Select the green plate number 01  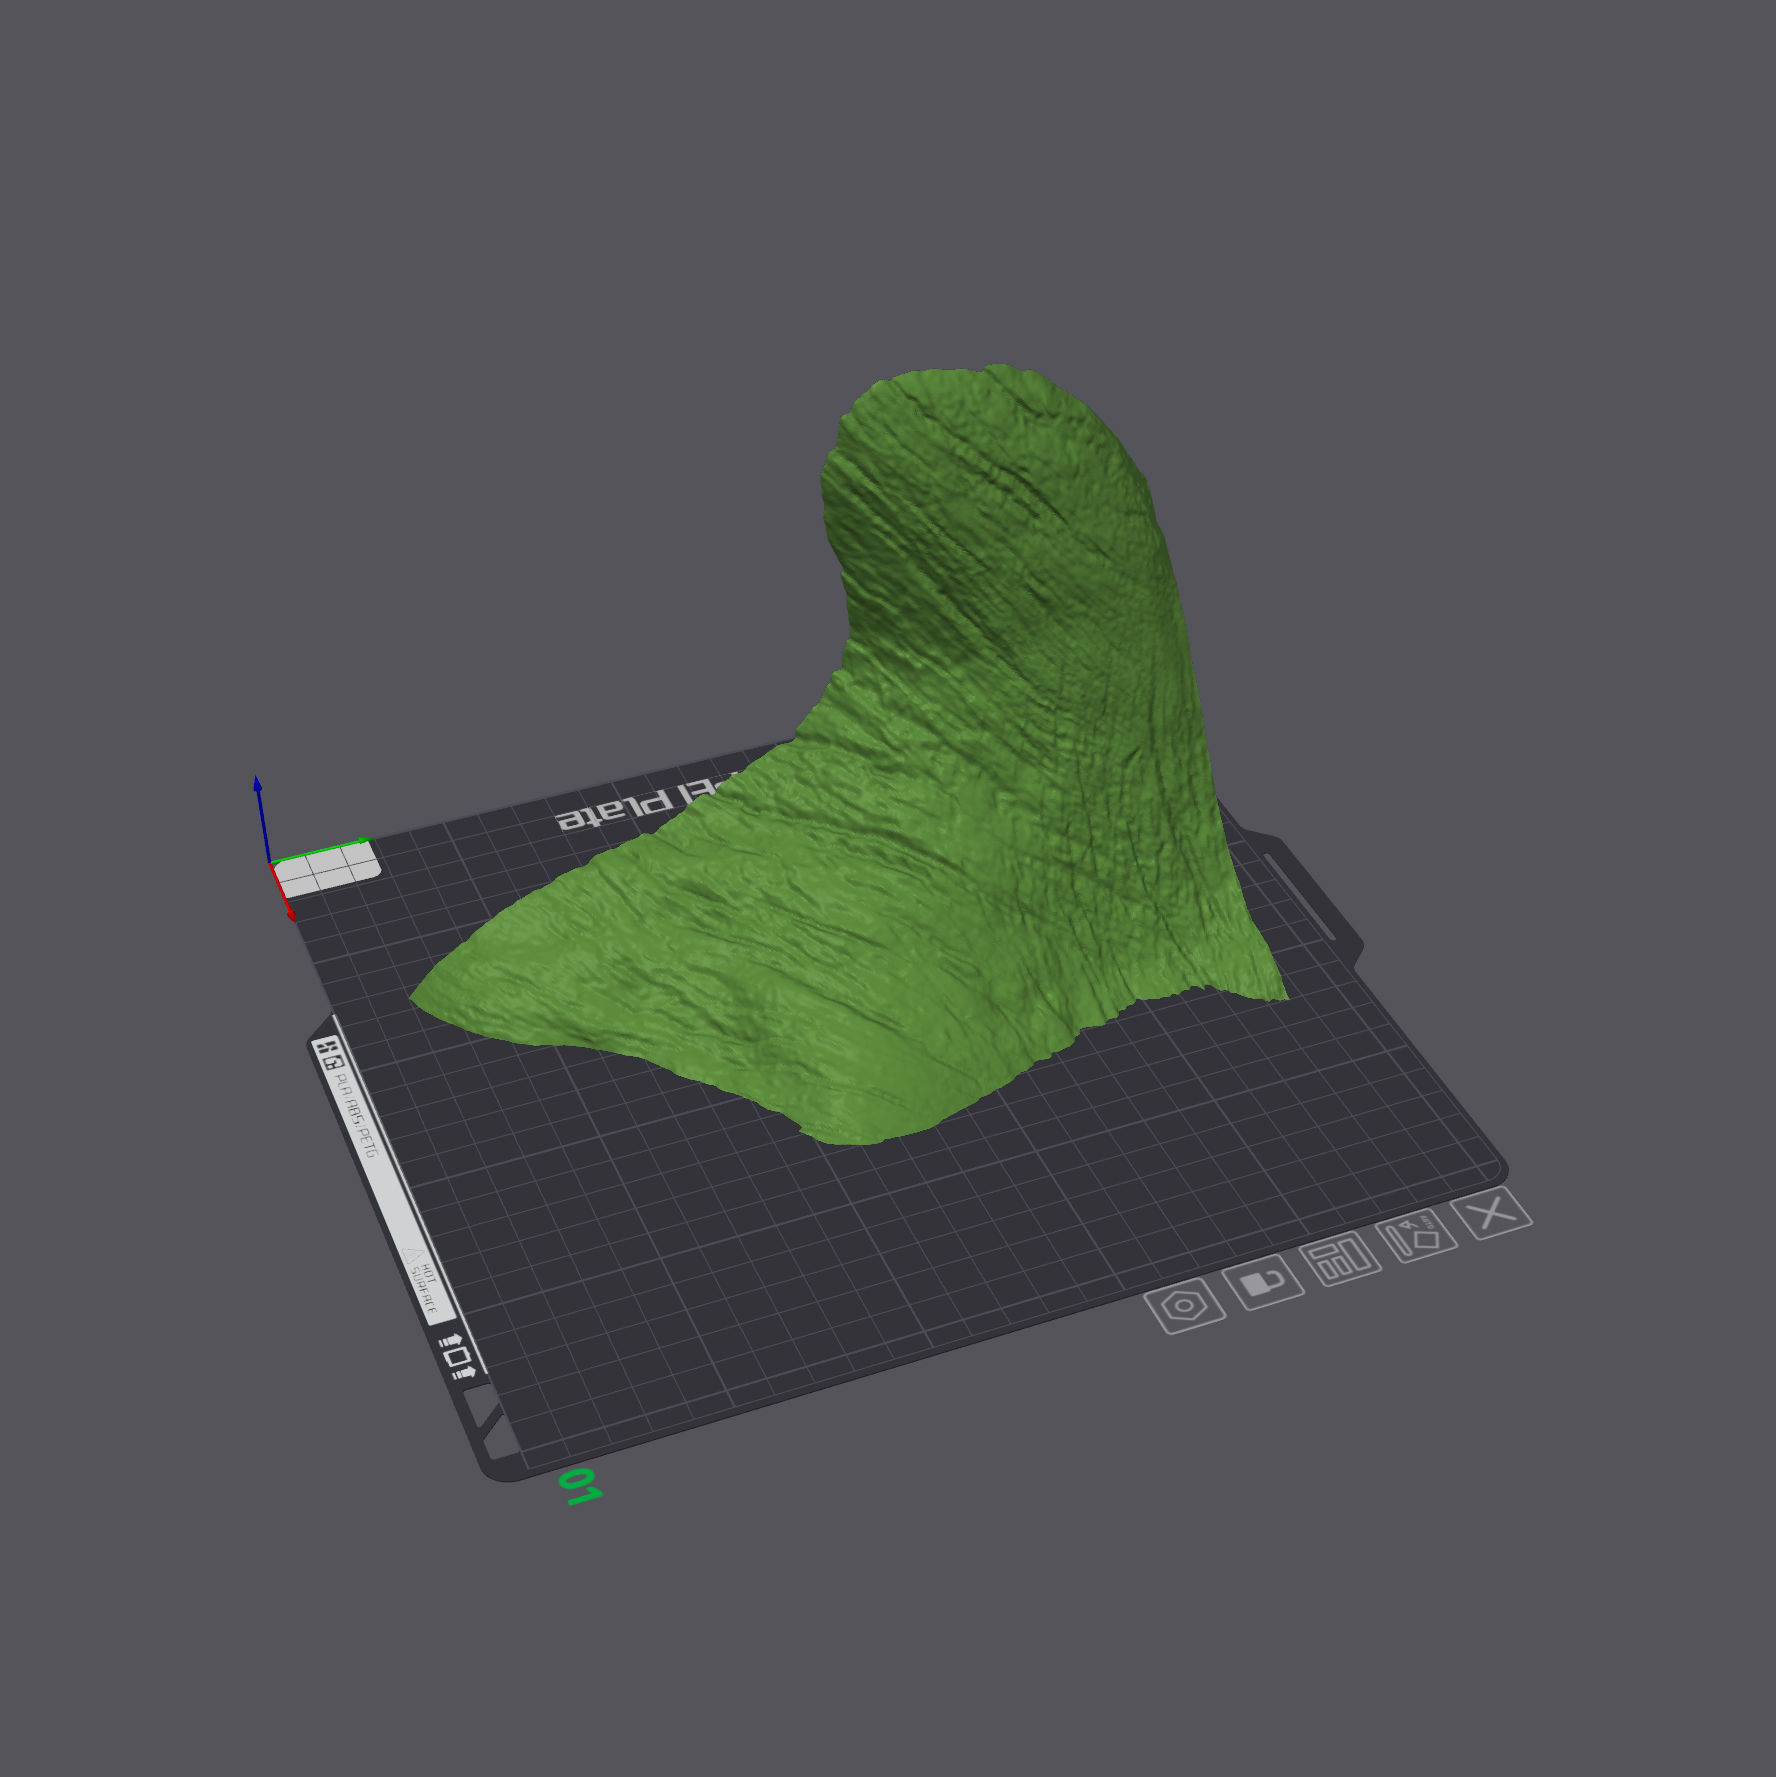click(579, 1486)
